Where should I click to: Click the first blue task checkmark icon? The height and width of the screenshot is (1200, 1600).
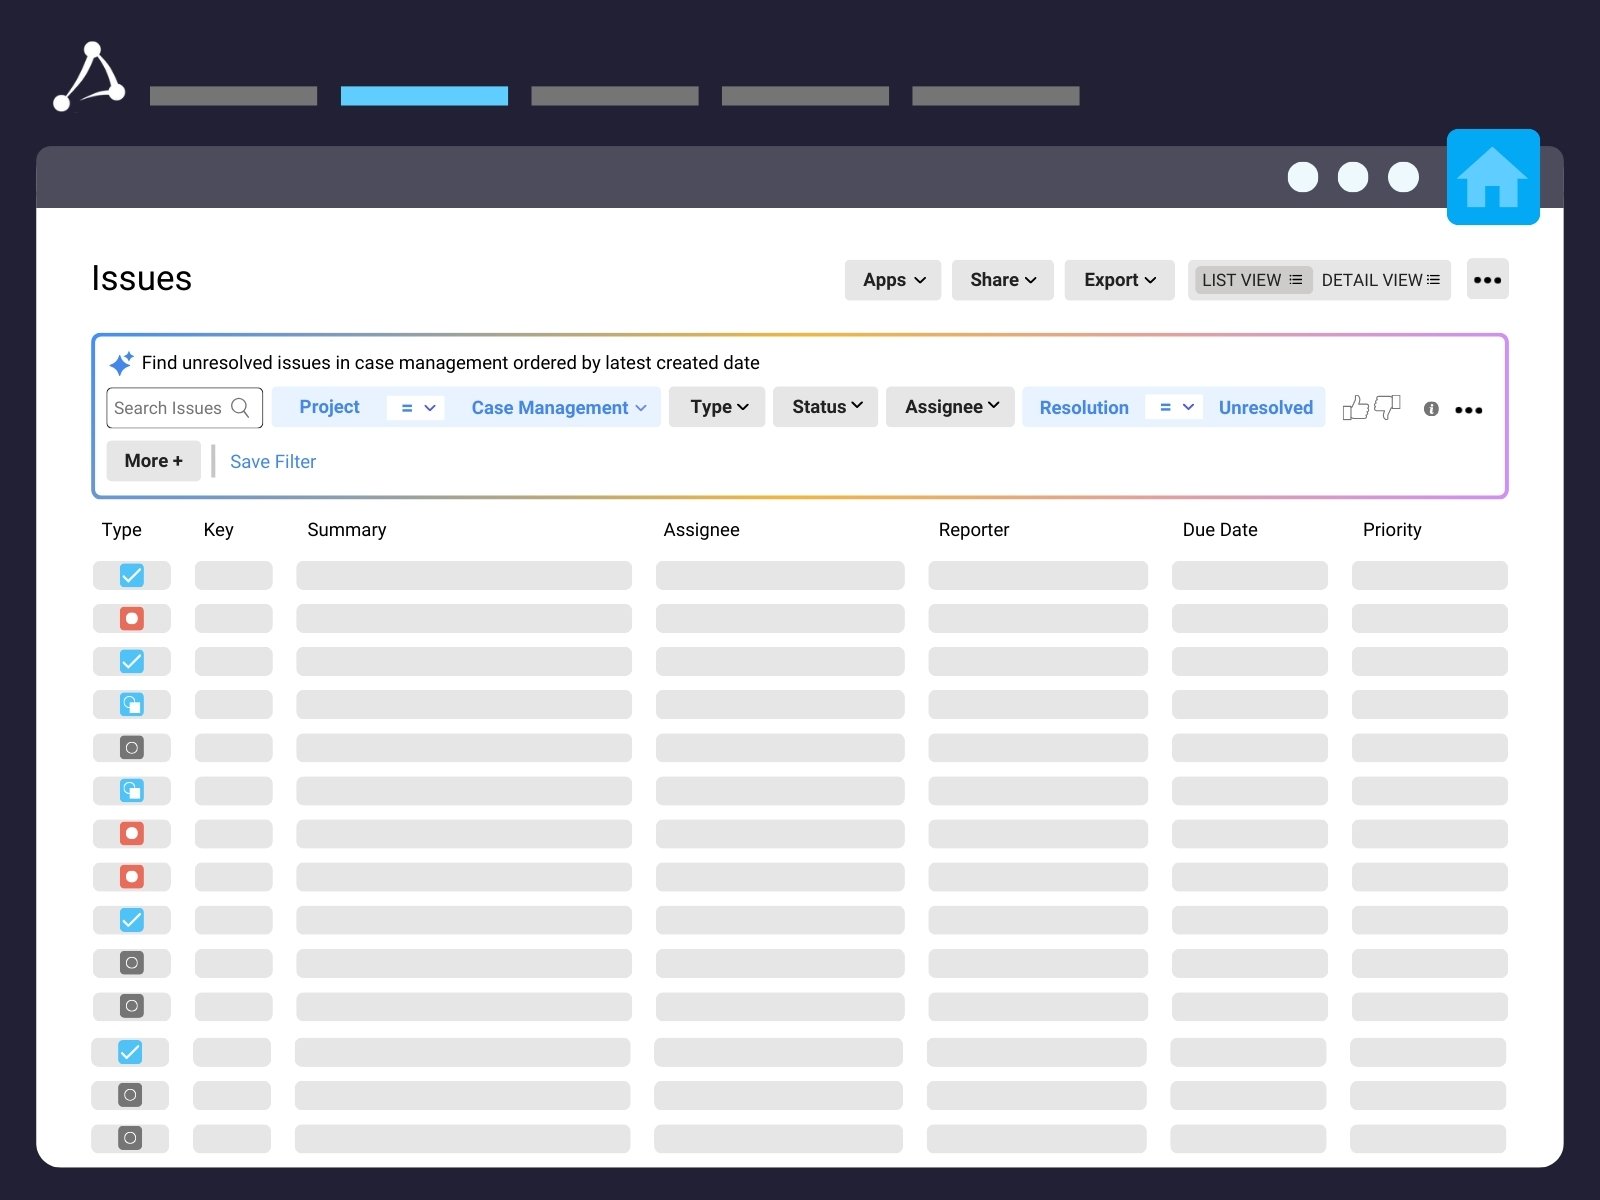pos(131,575)
